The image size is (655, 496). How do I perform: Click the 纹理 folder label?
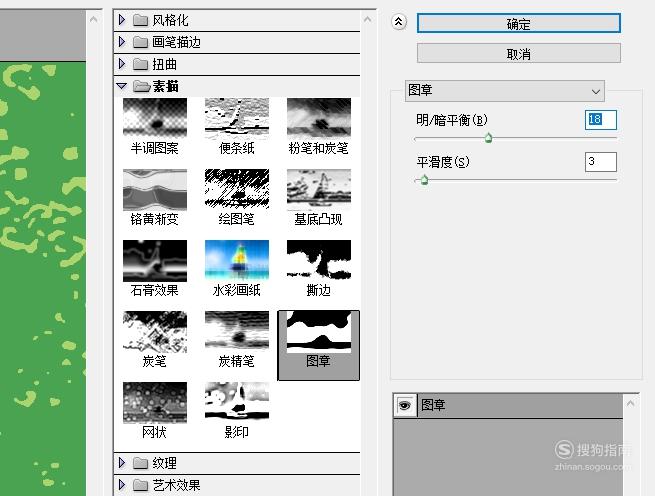coord(164,463)
